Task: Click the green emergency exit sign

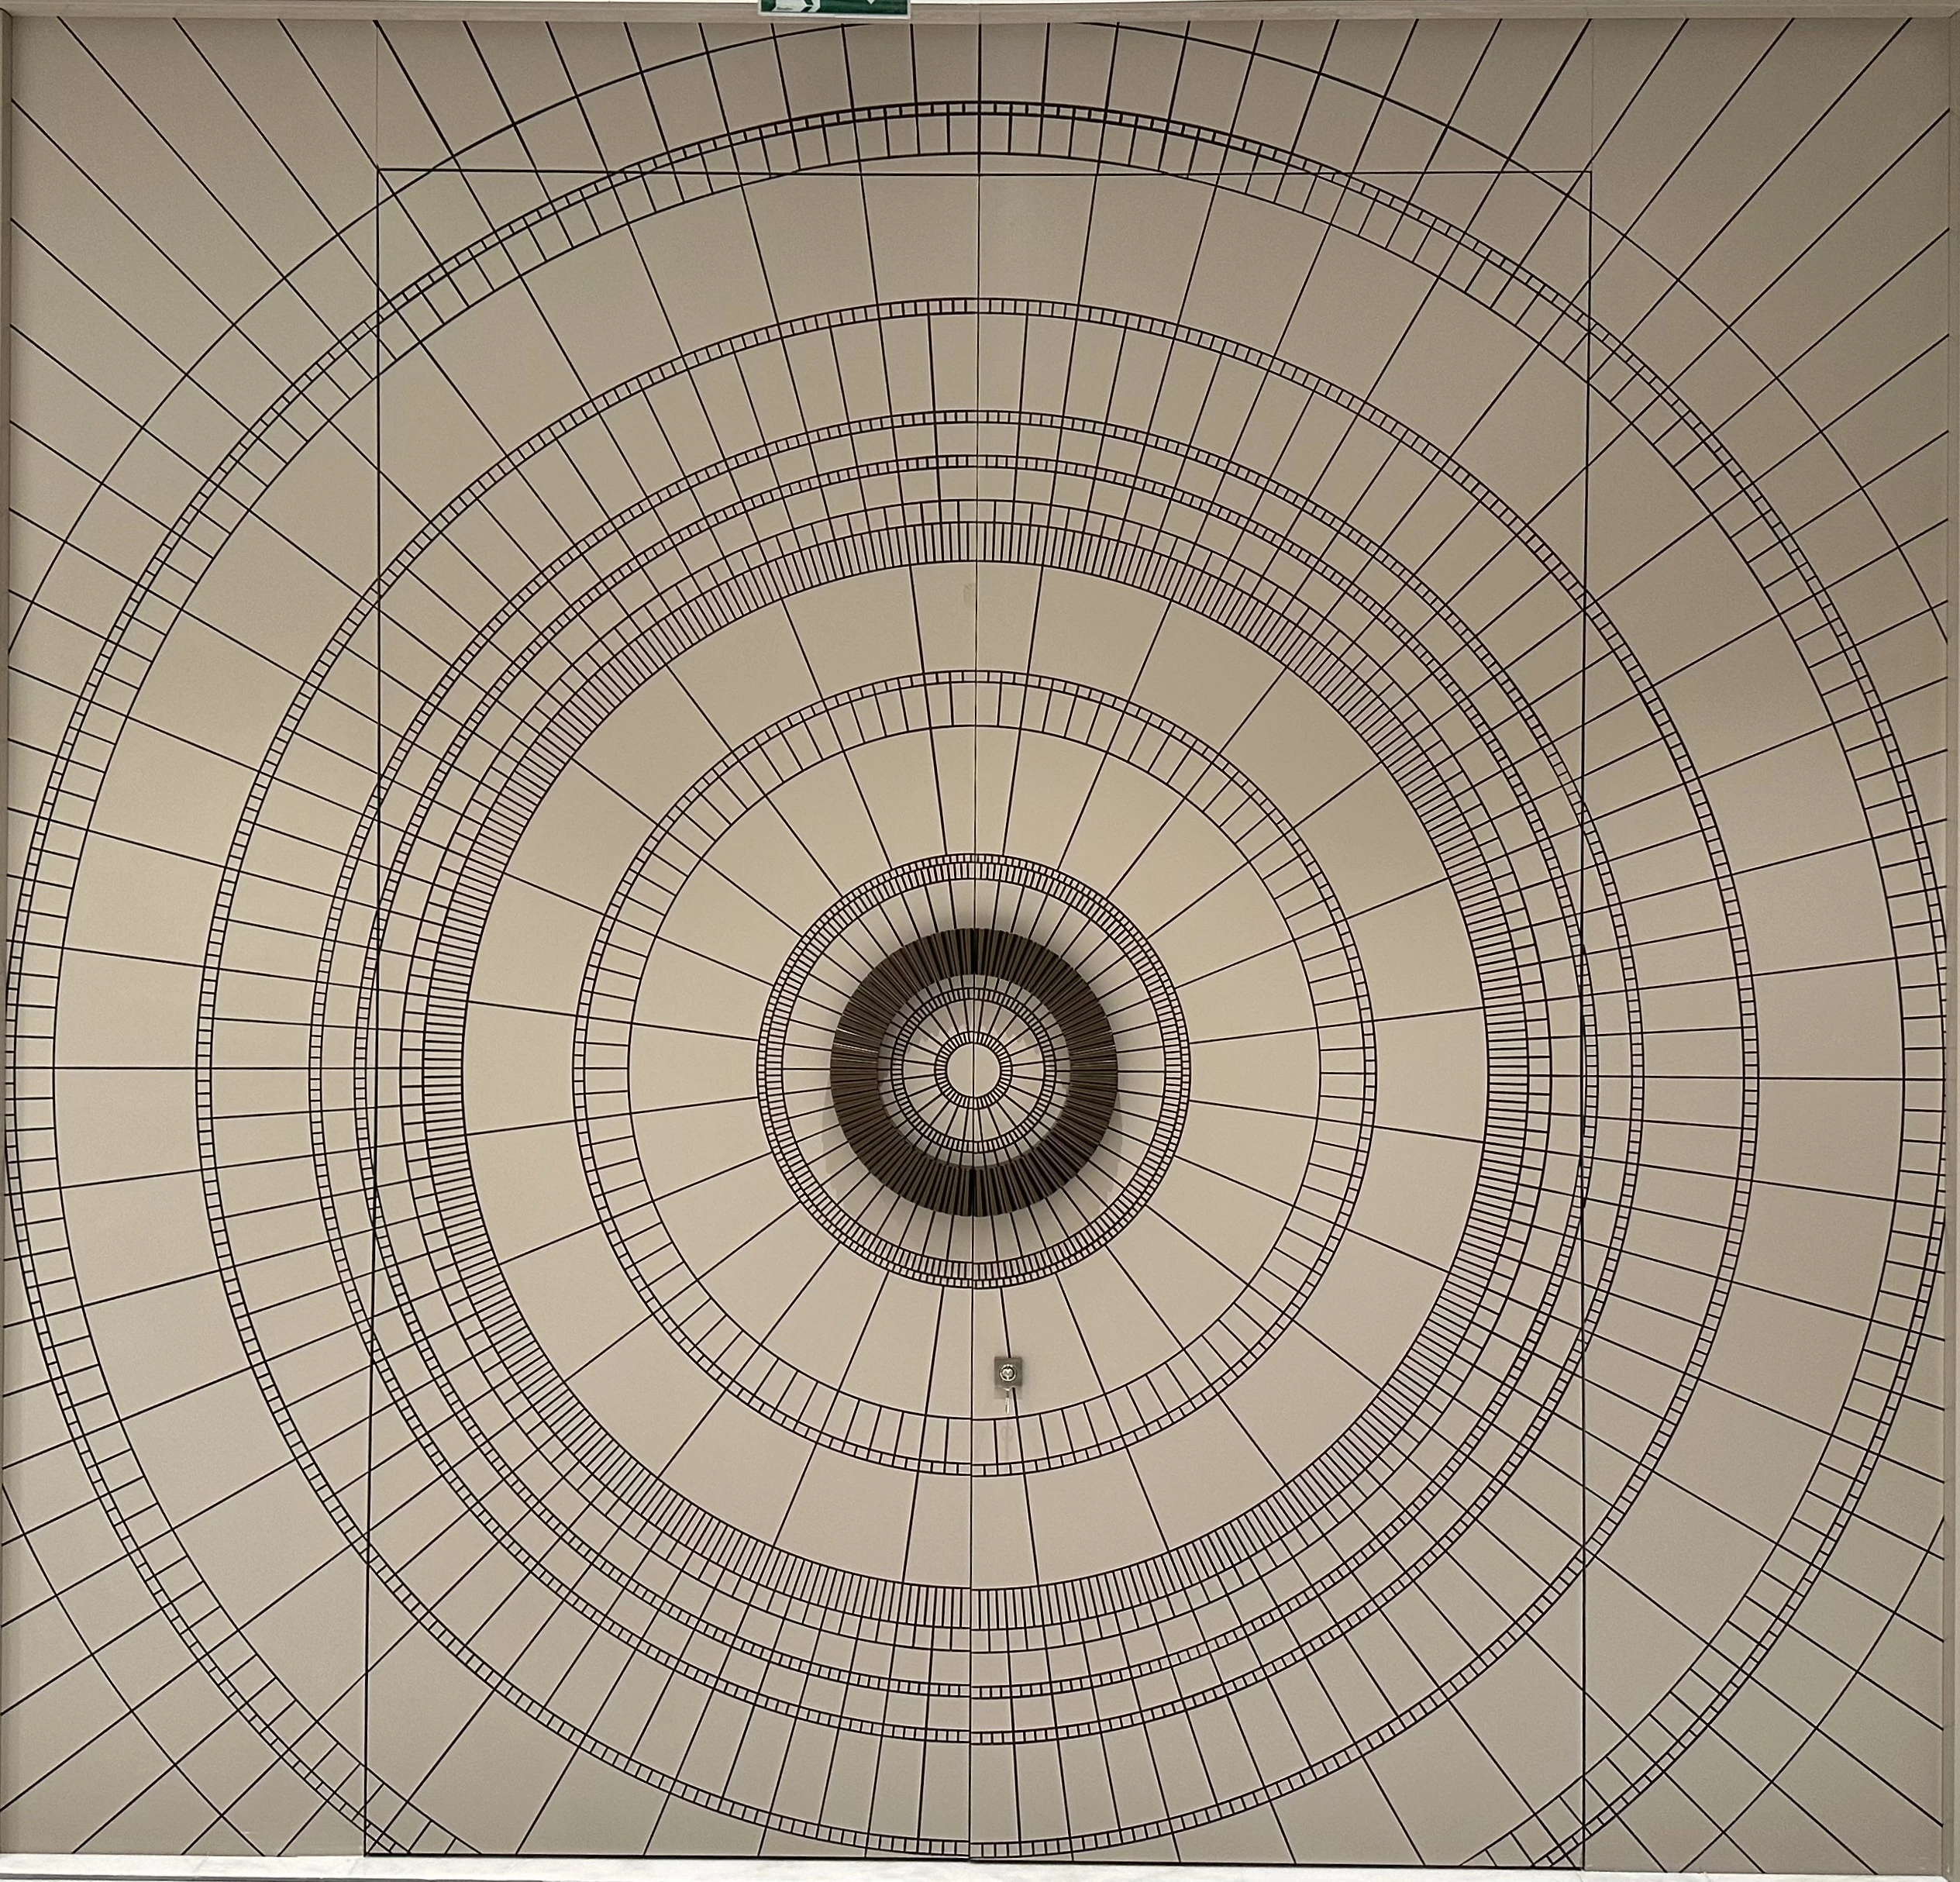Action: coord(834,7)
